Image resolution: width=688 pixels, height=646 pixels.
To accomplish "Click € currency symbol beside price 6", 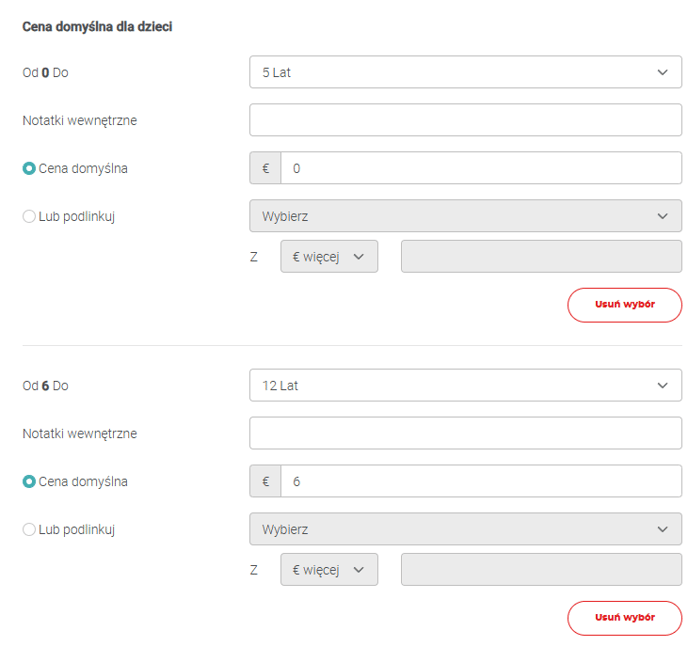I will click(265, 481).
